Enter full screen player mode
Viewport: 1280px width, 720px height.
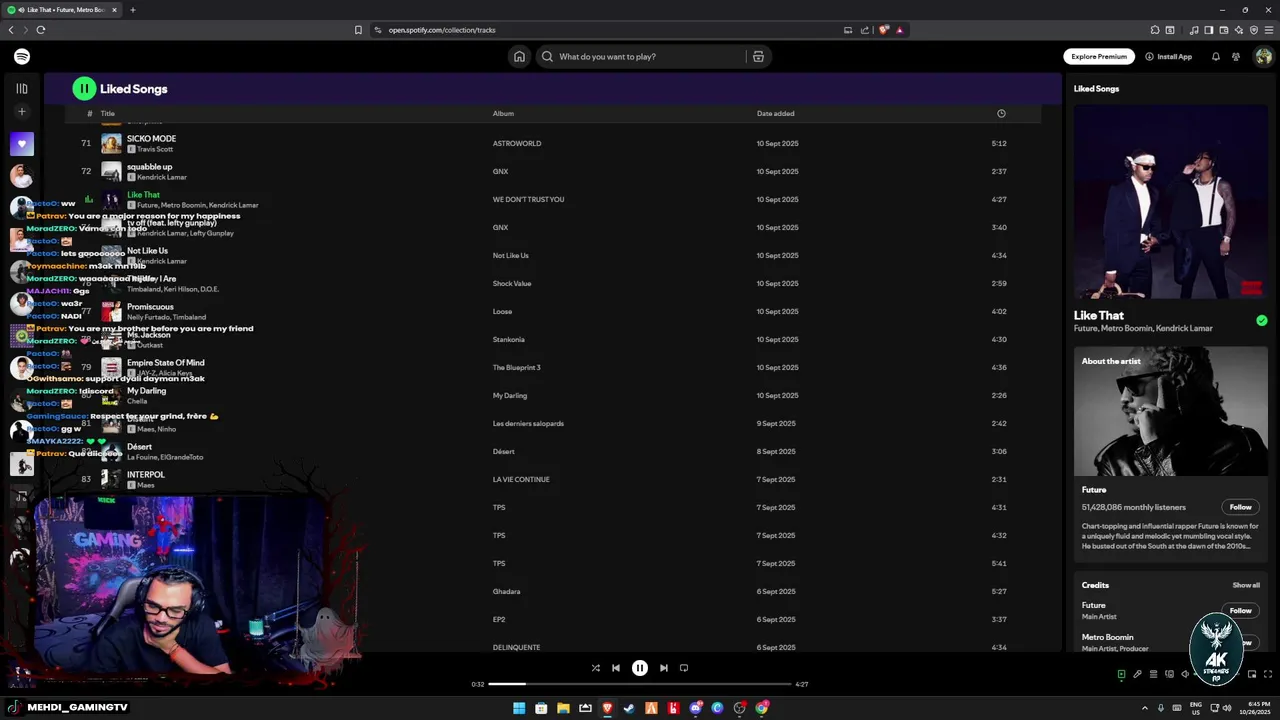pos(1268,675)
